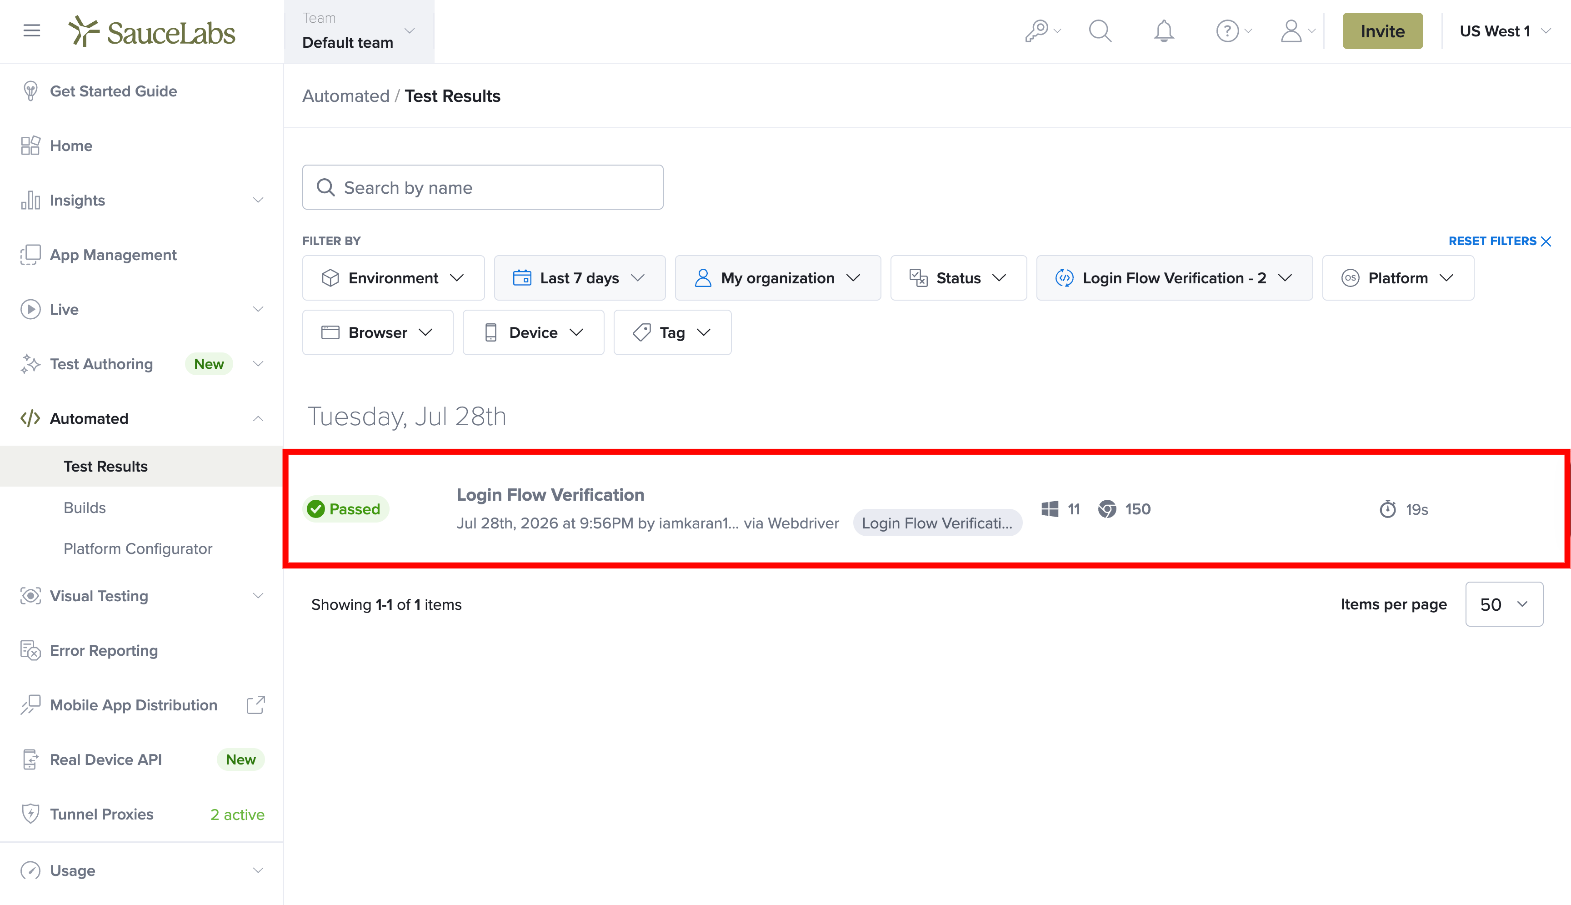Open the My organization filter
Image resolution: width=1571 pixels, height=905 pixels.
pos(778,278)
